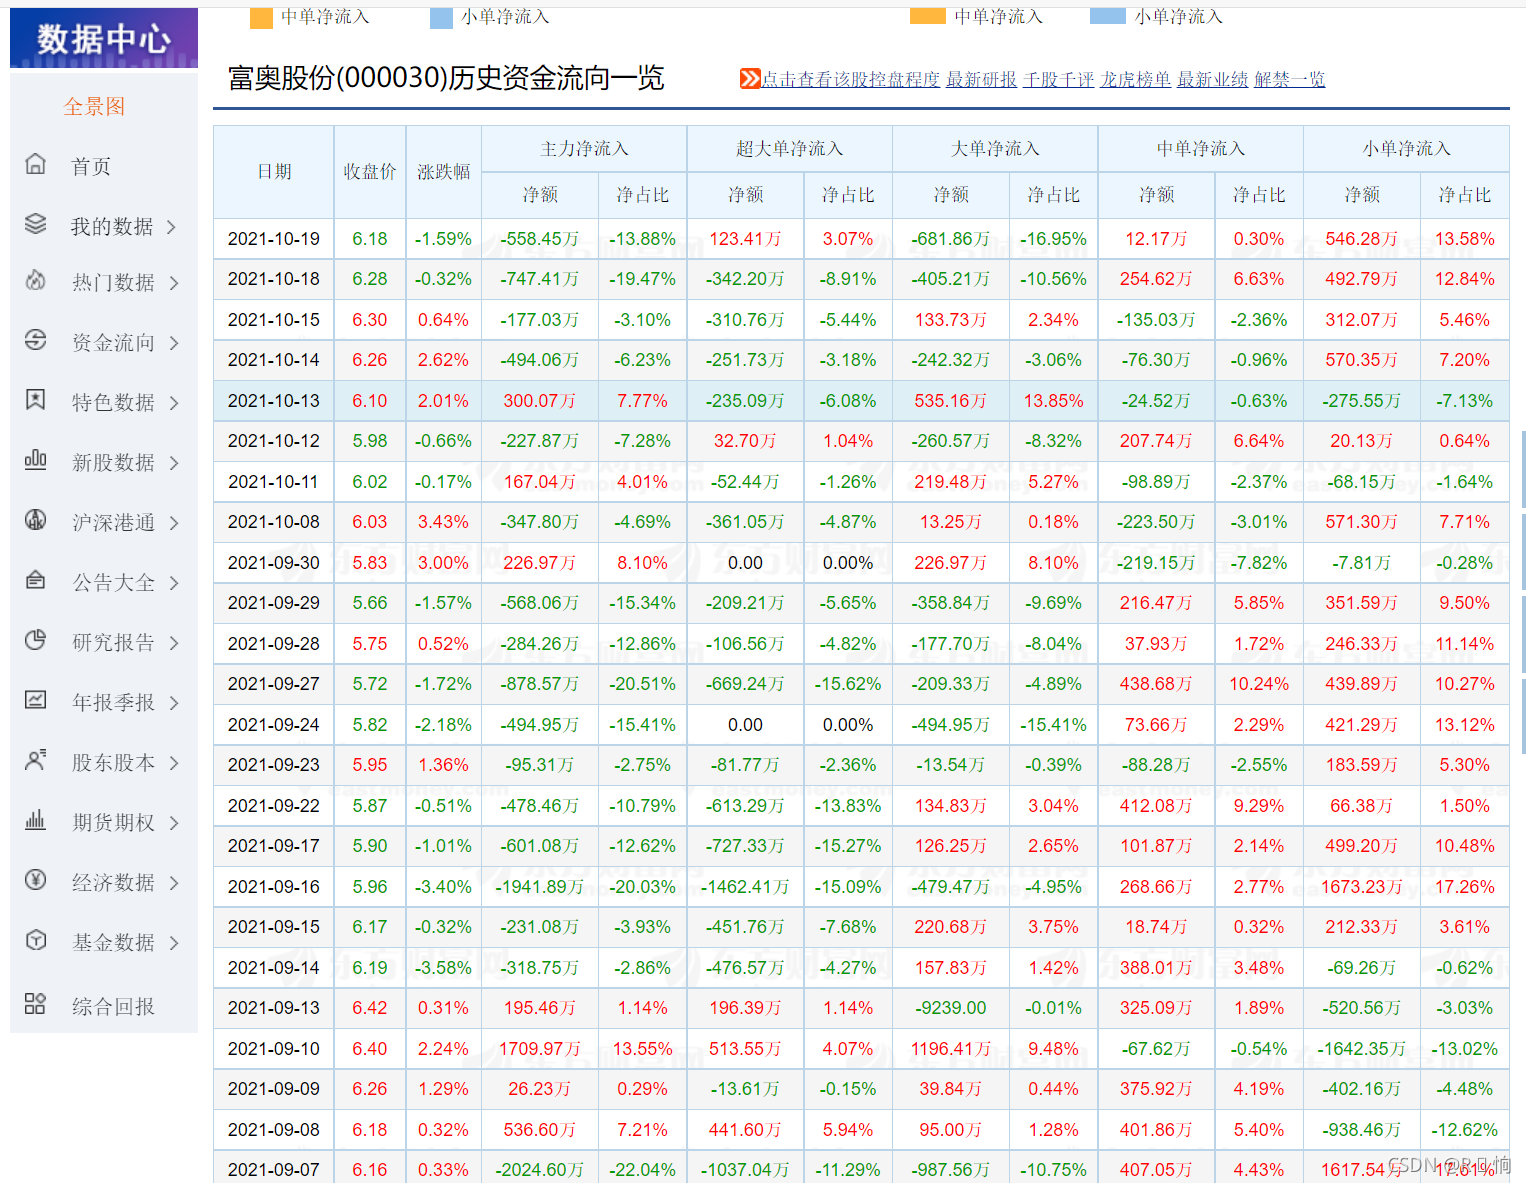Click the layers icon for 我的数据
Screen dimensions: 1526x1183
click(36, 224)
